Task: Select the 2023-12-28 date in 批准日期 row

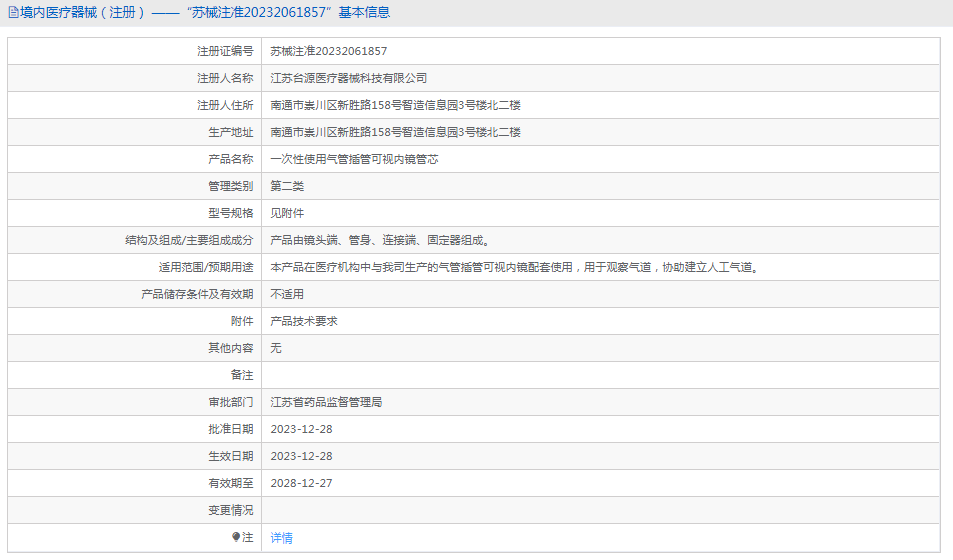Action: pos(301,429)
